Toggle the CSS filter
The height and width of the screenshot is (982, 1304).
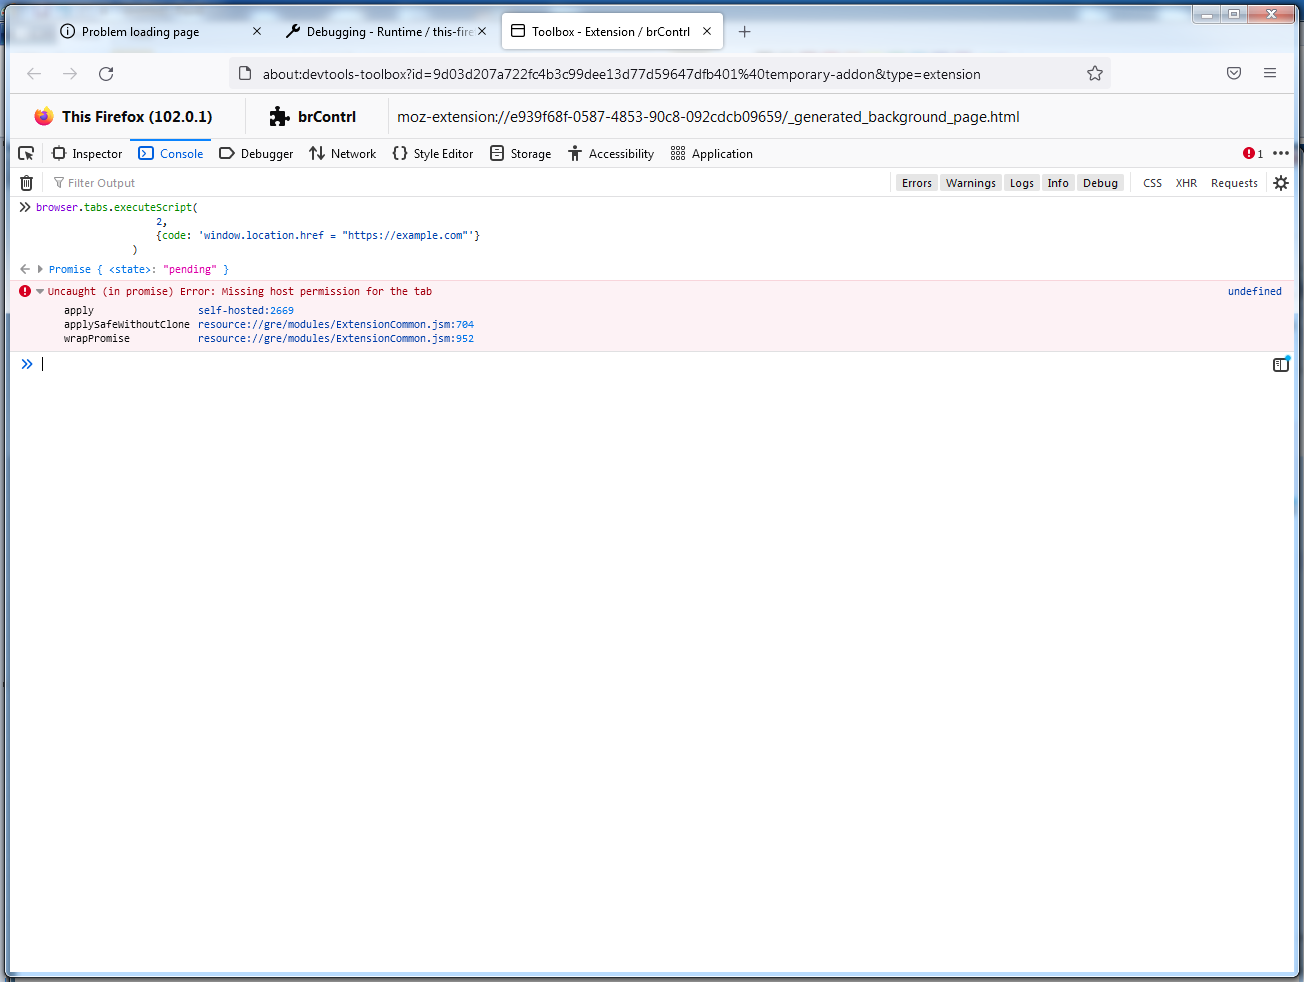coord(1152,183)
